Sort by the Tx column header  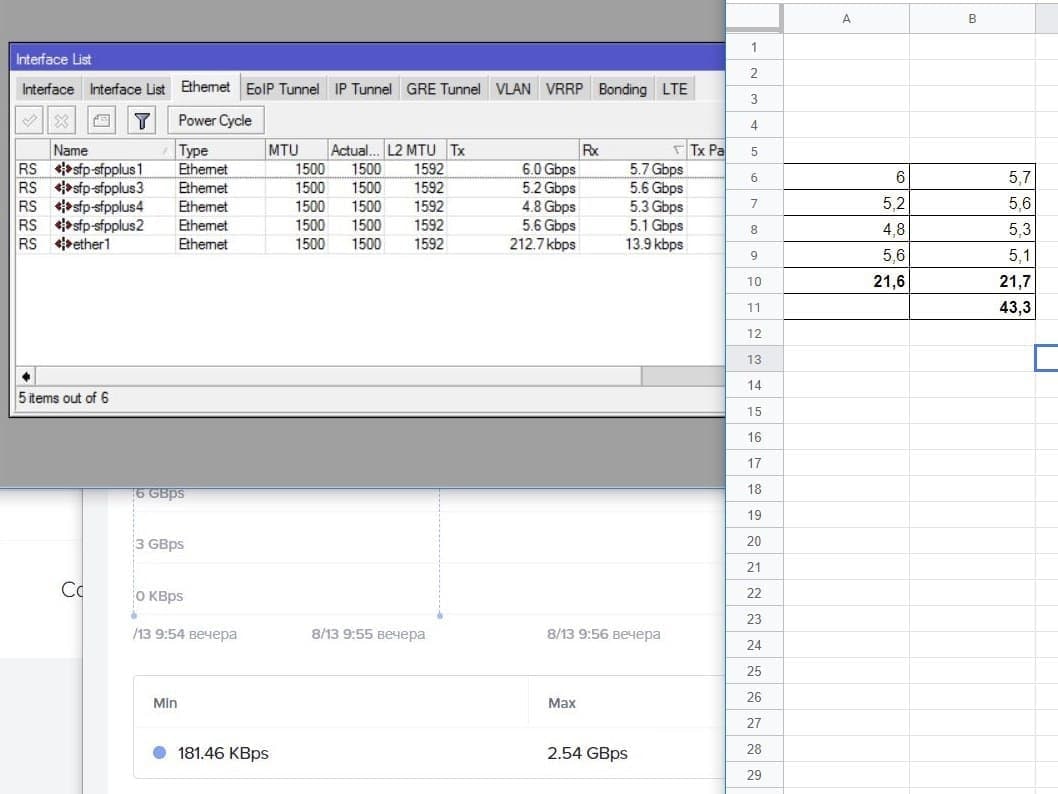point(513,150)
